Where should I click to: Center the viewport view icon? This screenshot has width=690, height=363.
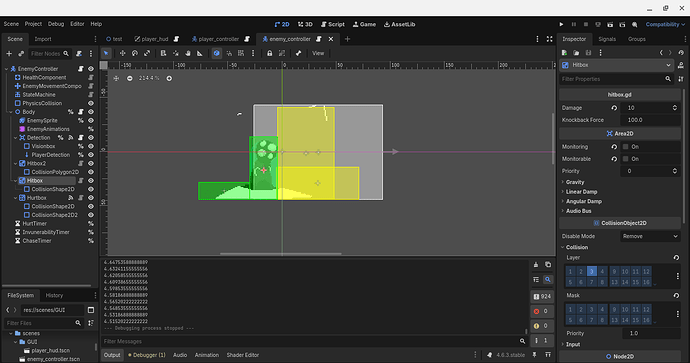(116, 78)
